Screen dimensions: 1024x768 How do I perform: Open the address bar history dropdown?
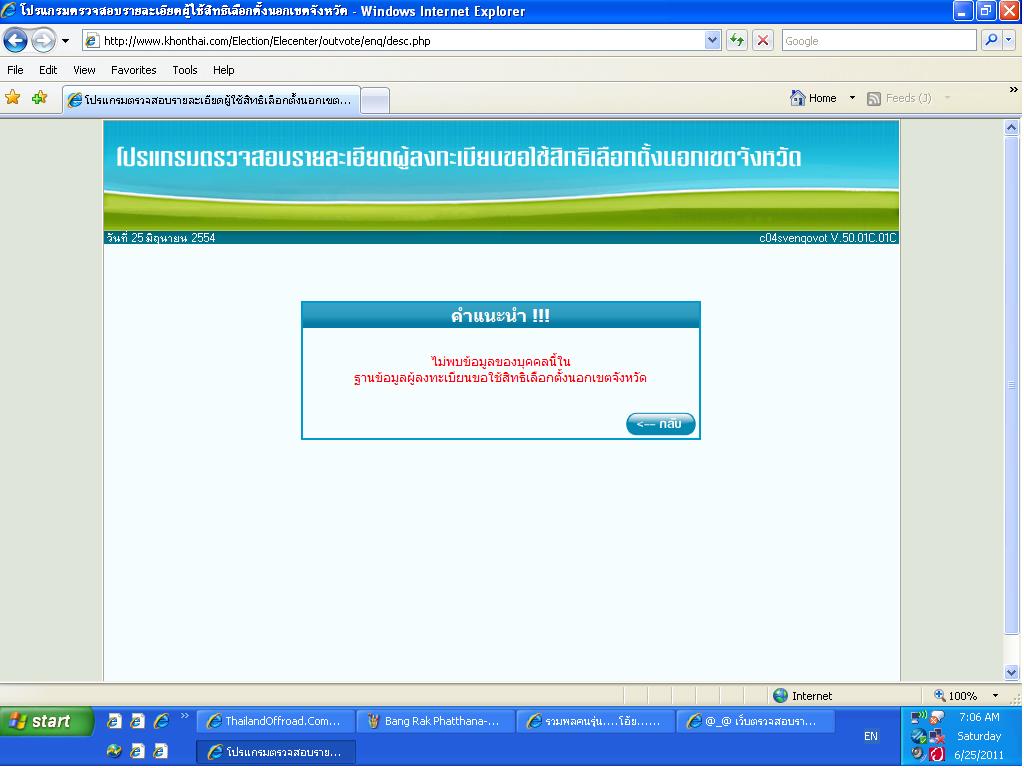[712, 40]
